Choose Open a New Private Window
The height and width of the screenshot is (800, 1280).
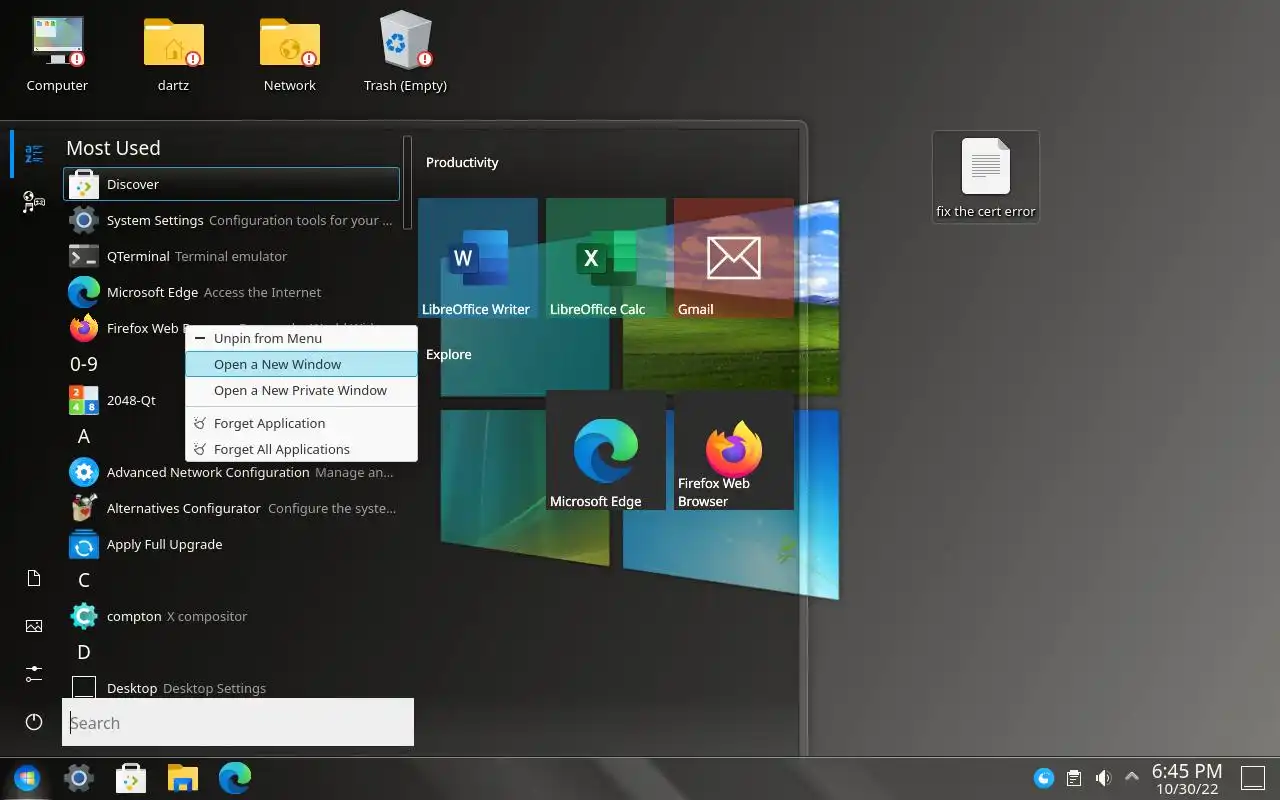301,390
